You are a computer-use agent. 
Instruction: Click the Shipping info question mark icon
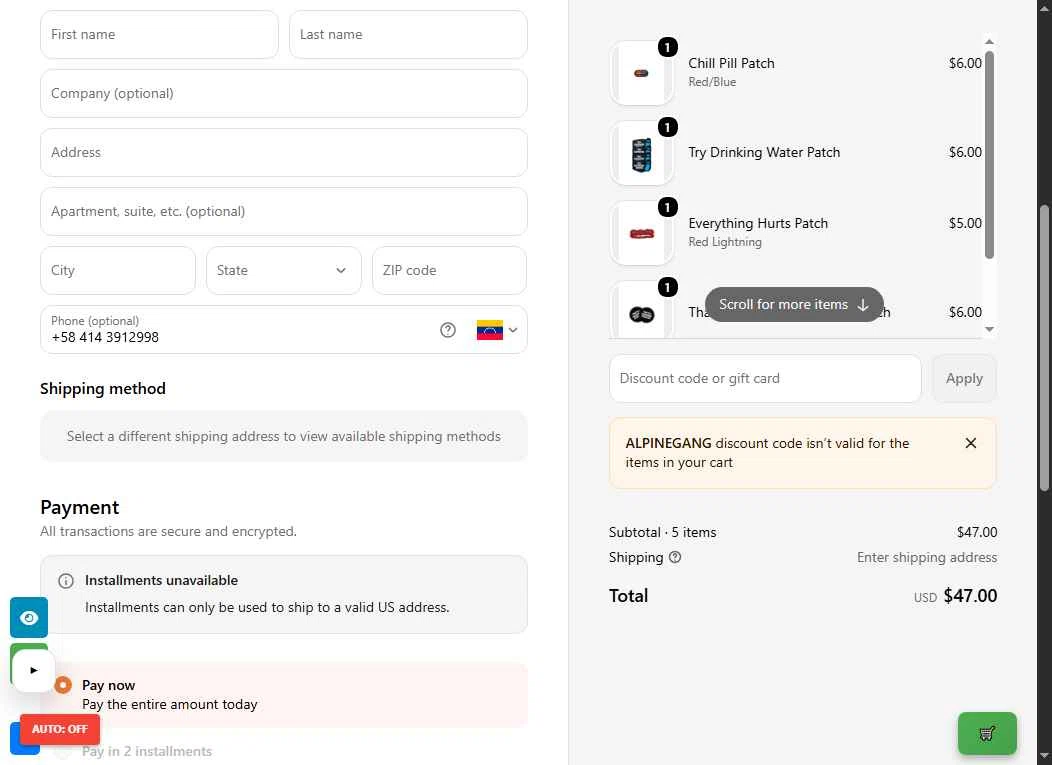click(675, 557)
